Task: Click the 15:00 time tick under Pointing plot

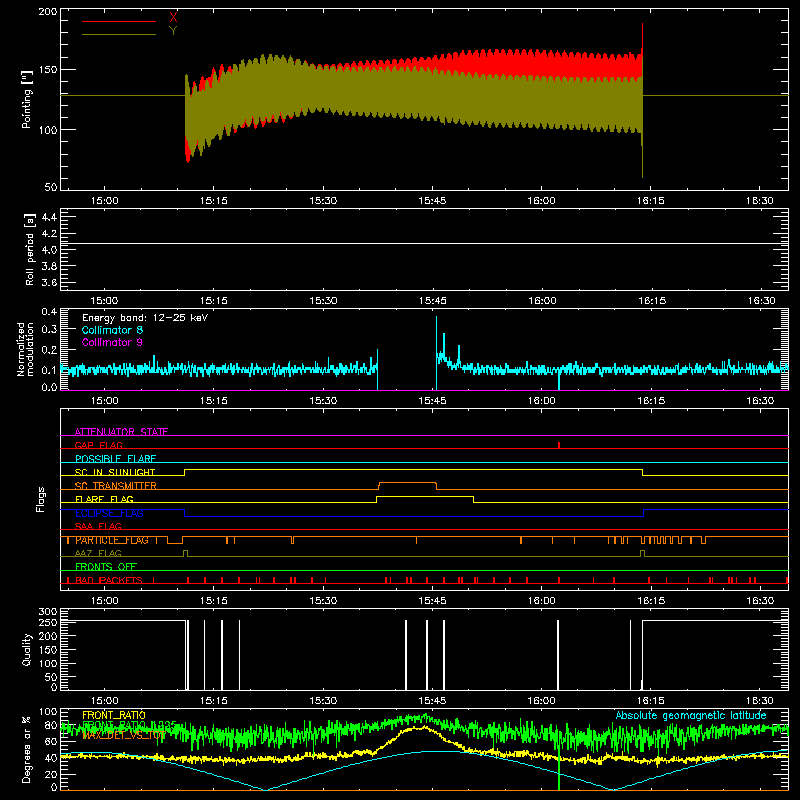Action: point(105,201)
